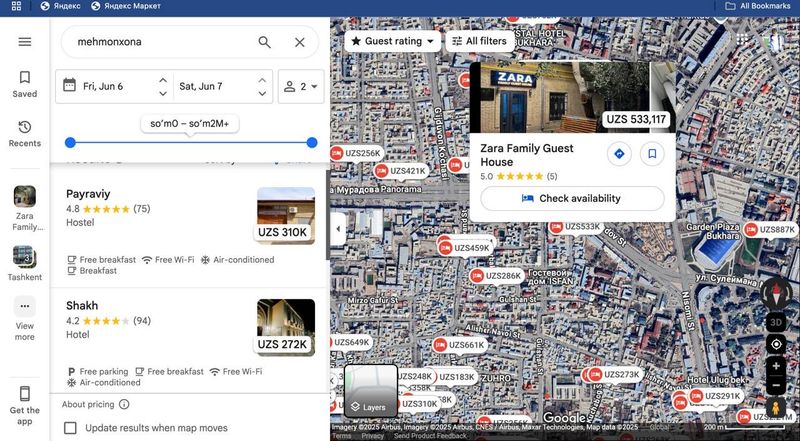
Task: Click the maximum price slider handle
Action: click(312, 142)
